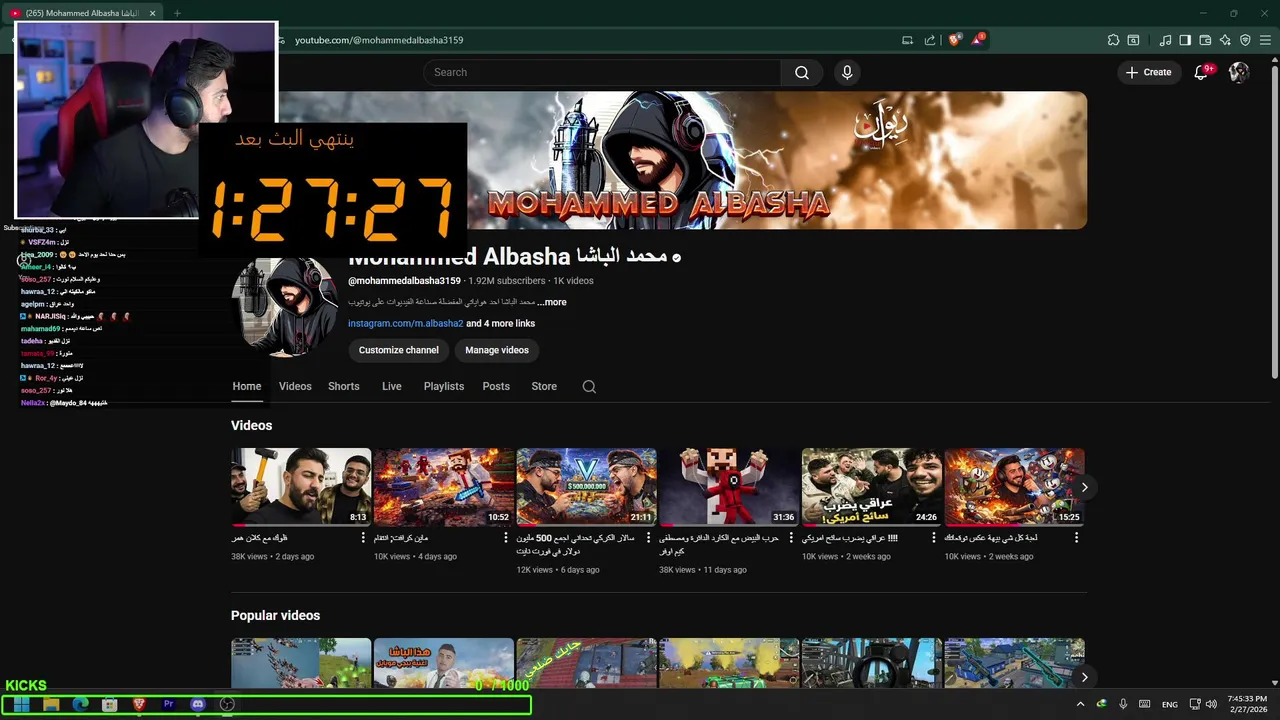Open YouTube notifications bell showing 9+
The image size is (1280, 720).
[x=1202, y=72]
